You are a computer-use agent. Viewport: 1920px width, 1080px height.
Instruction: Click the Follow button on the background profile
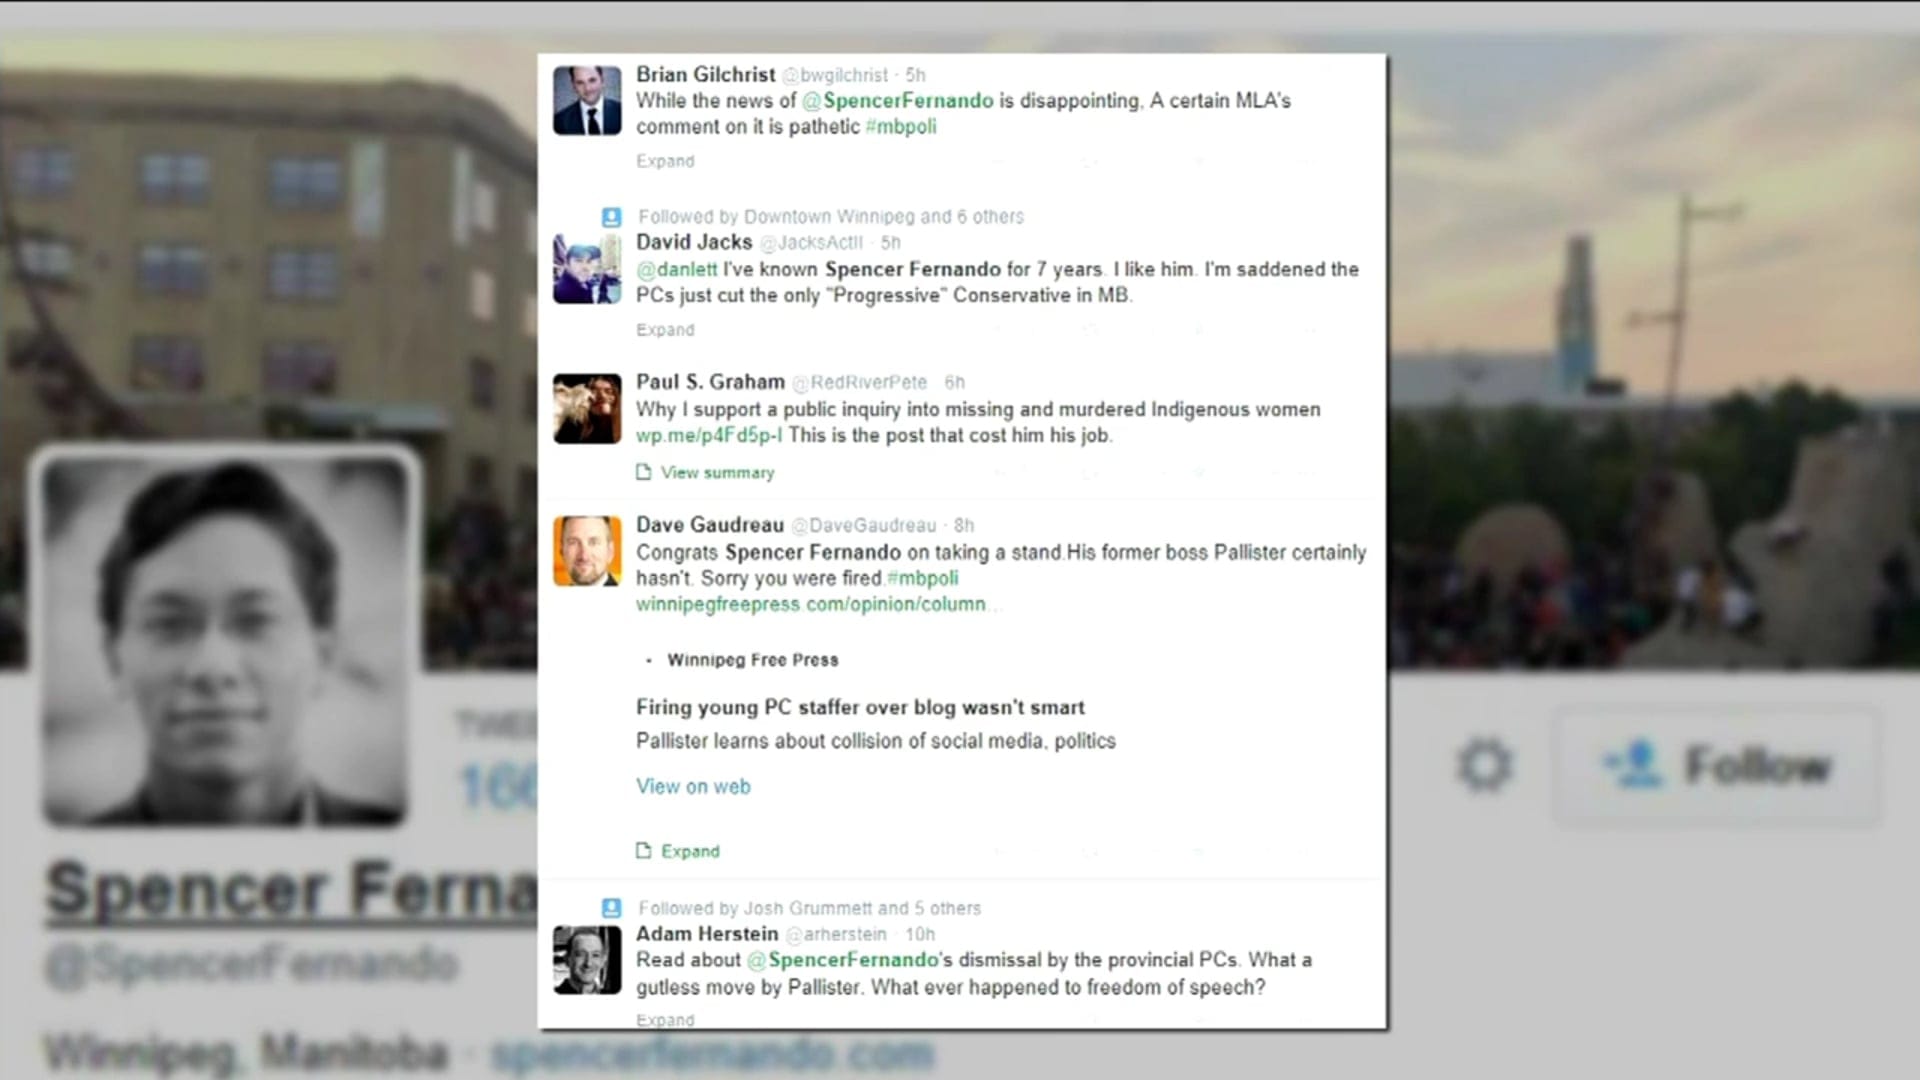click(x=1716, y=766)
